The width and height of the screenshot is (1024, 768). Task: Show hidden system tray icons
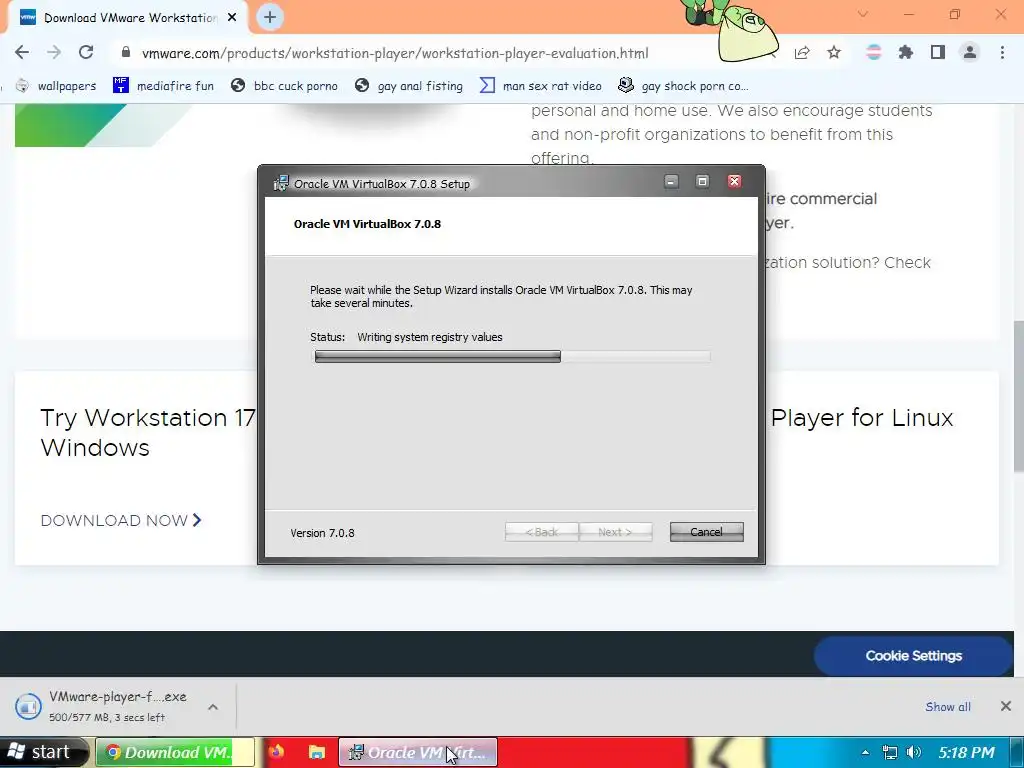(x=865, y=752)
